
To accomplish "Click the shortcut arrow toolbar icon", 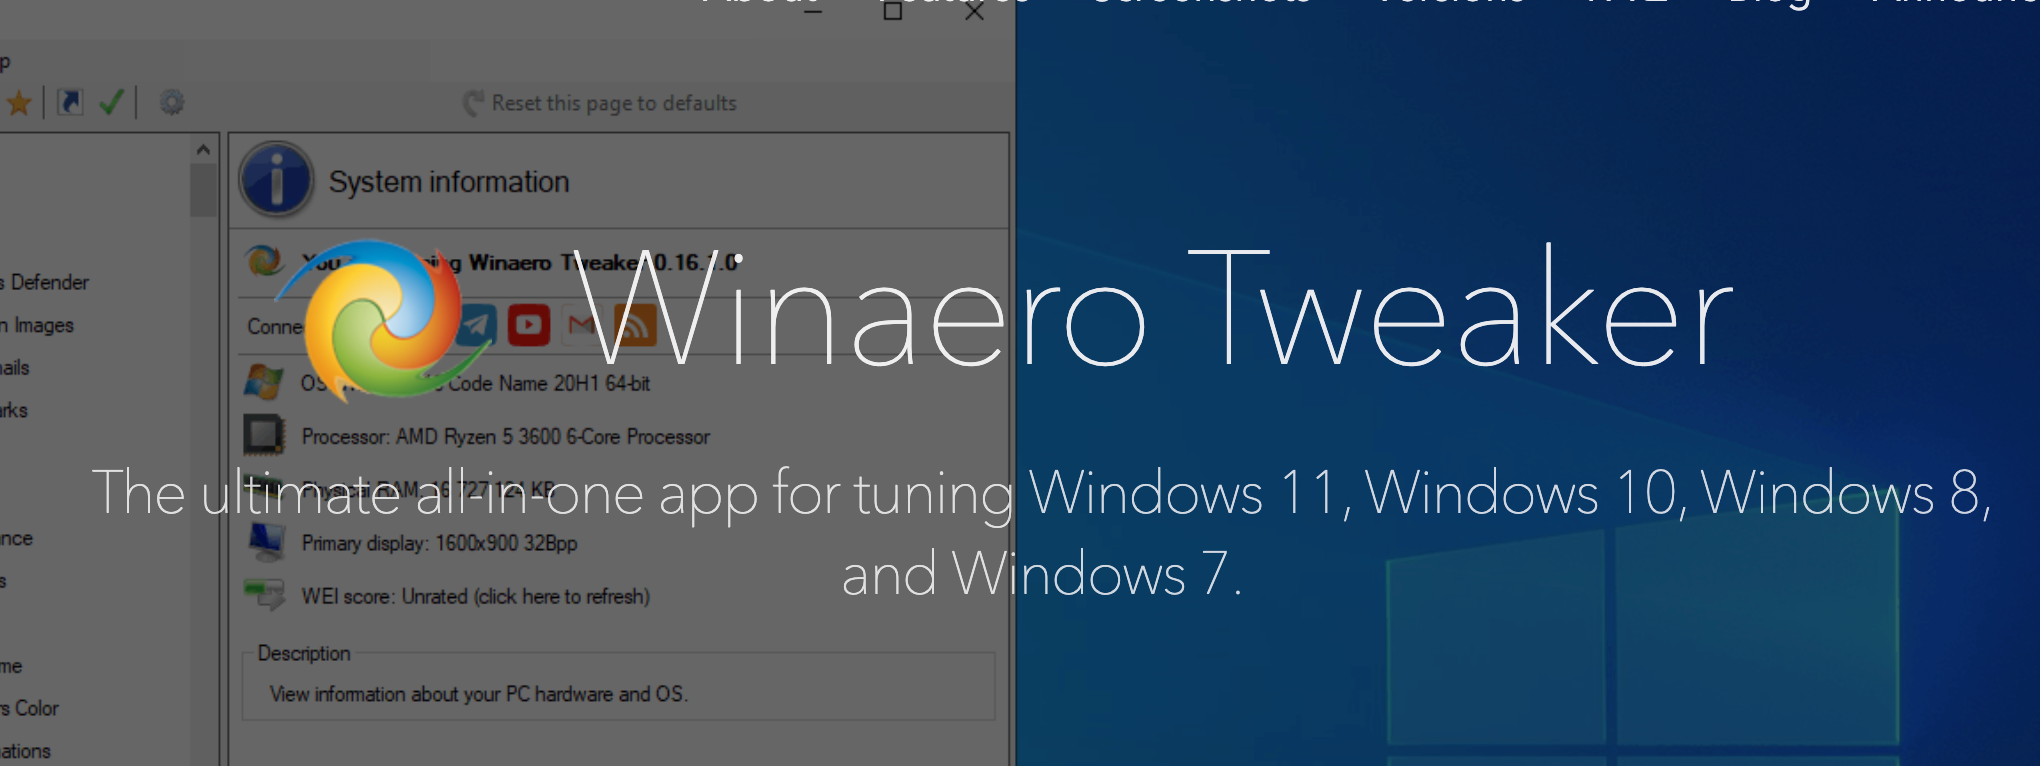I will click(x=70, y=102).
